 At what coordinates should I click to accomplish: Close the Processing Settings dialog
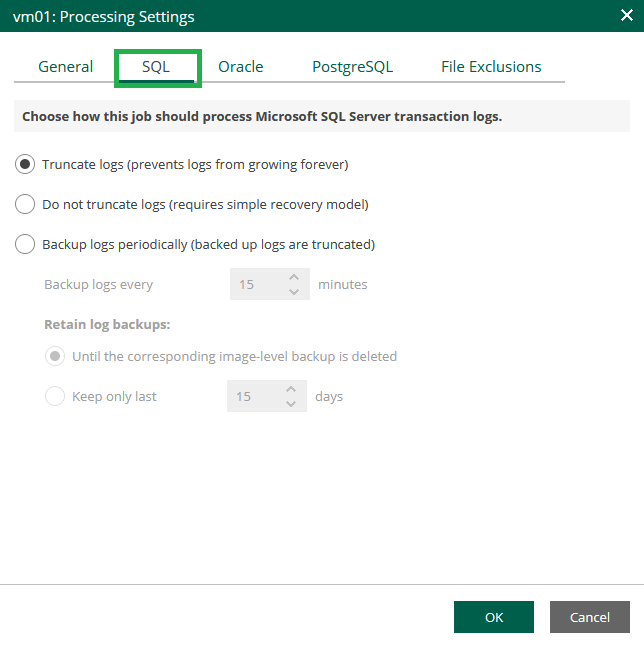[626, 15]
